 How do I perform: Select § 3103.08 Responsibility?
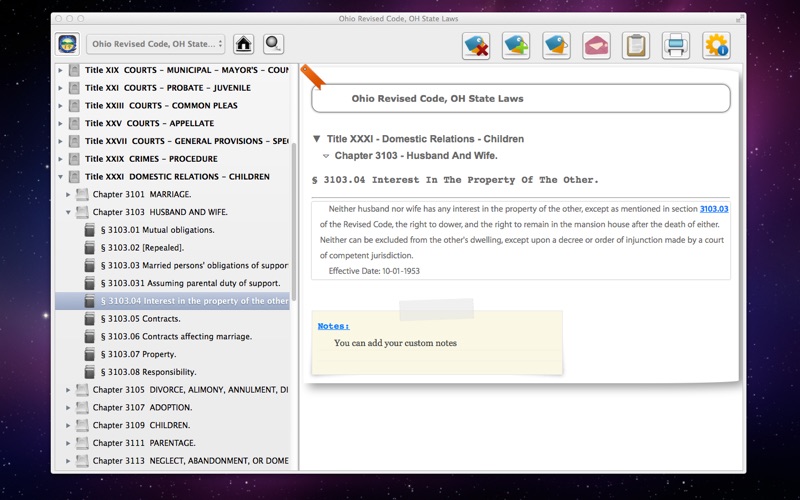pos(148,372)
